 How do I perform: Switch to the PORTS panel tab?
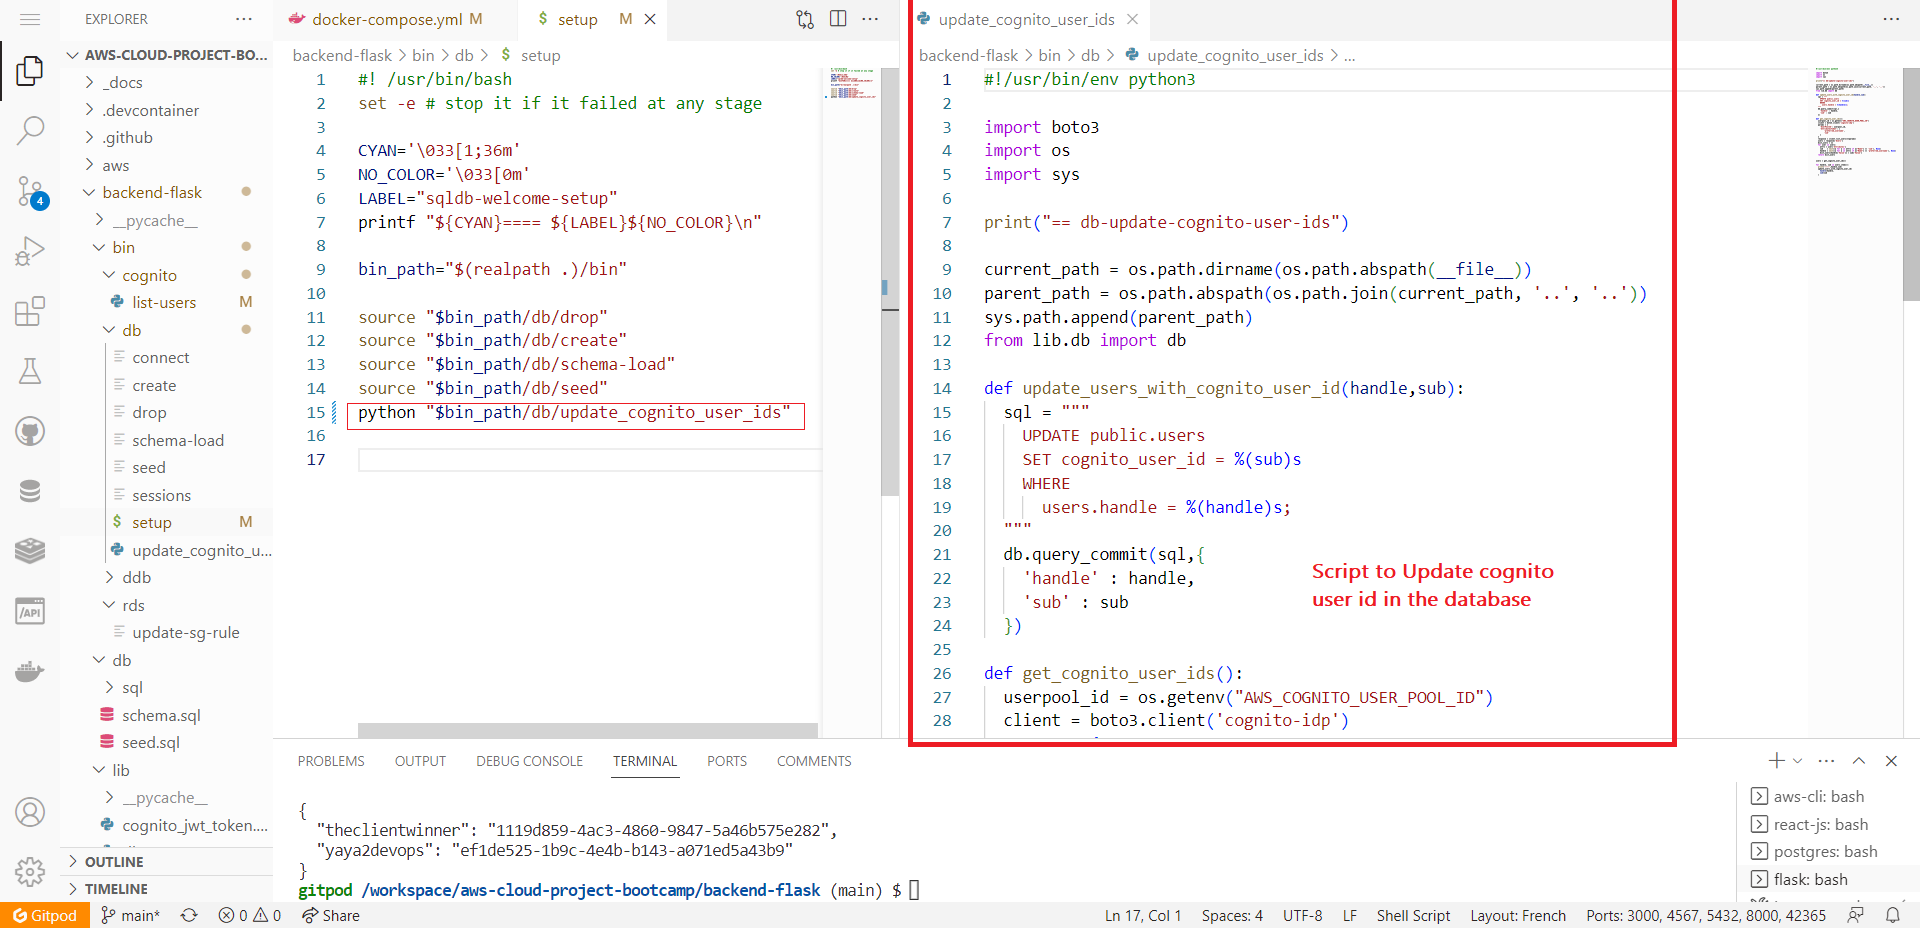(727, 761)
